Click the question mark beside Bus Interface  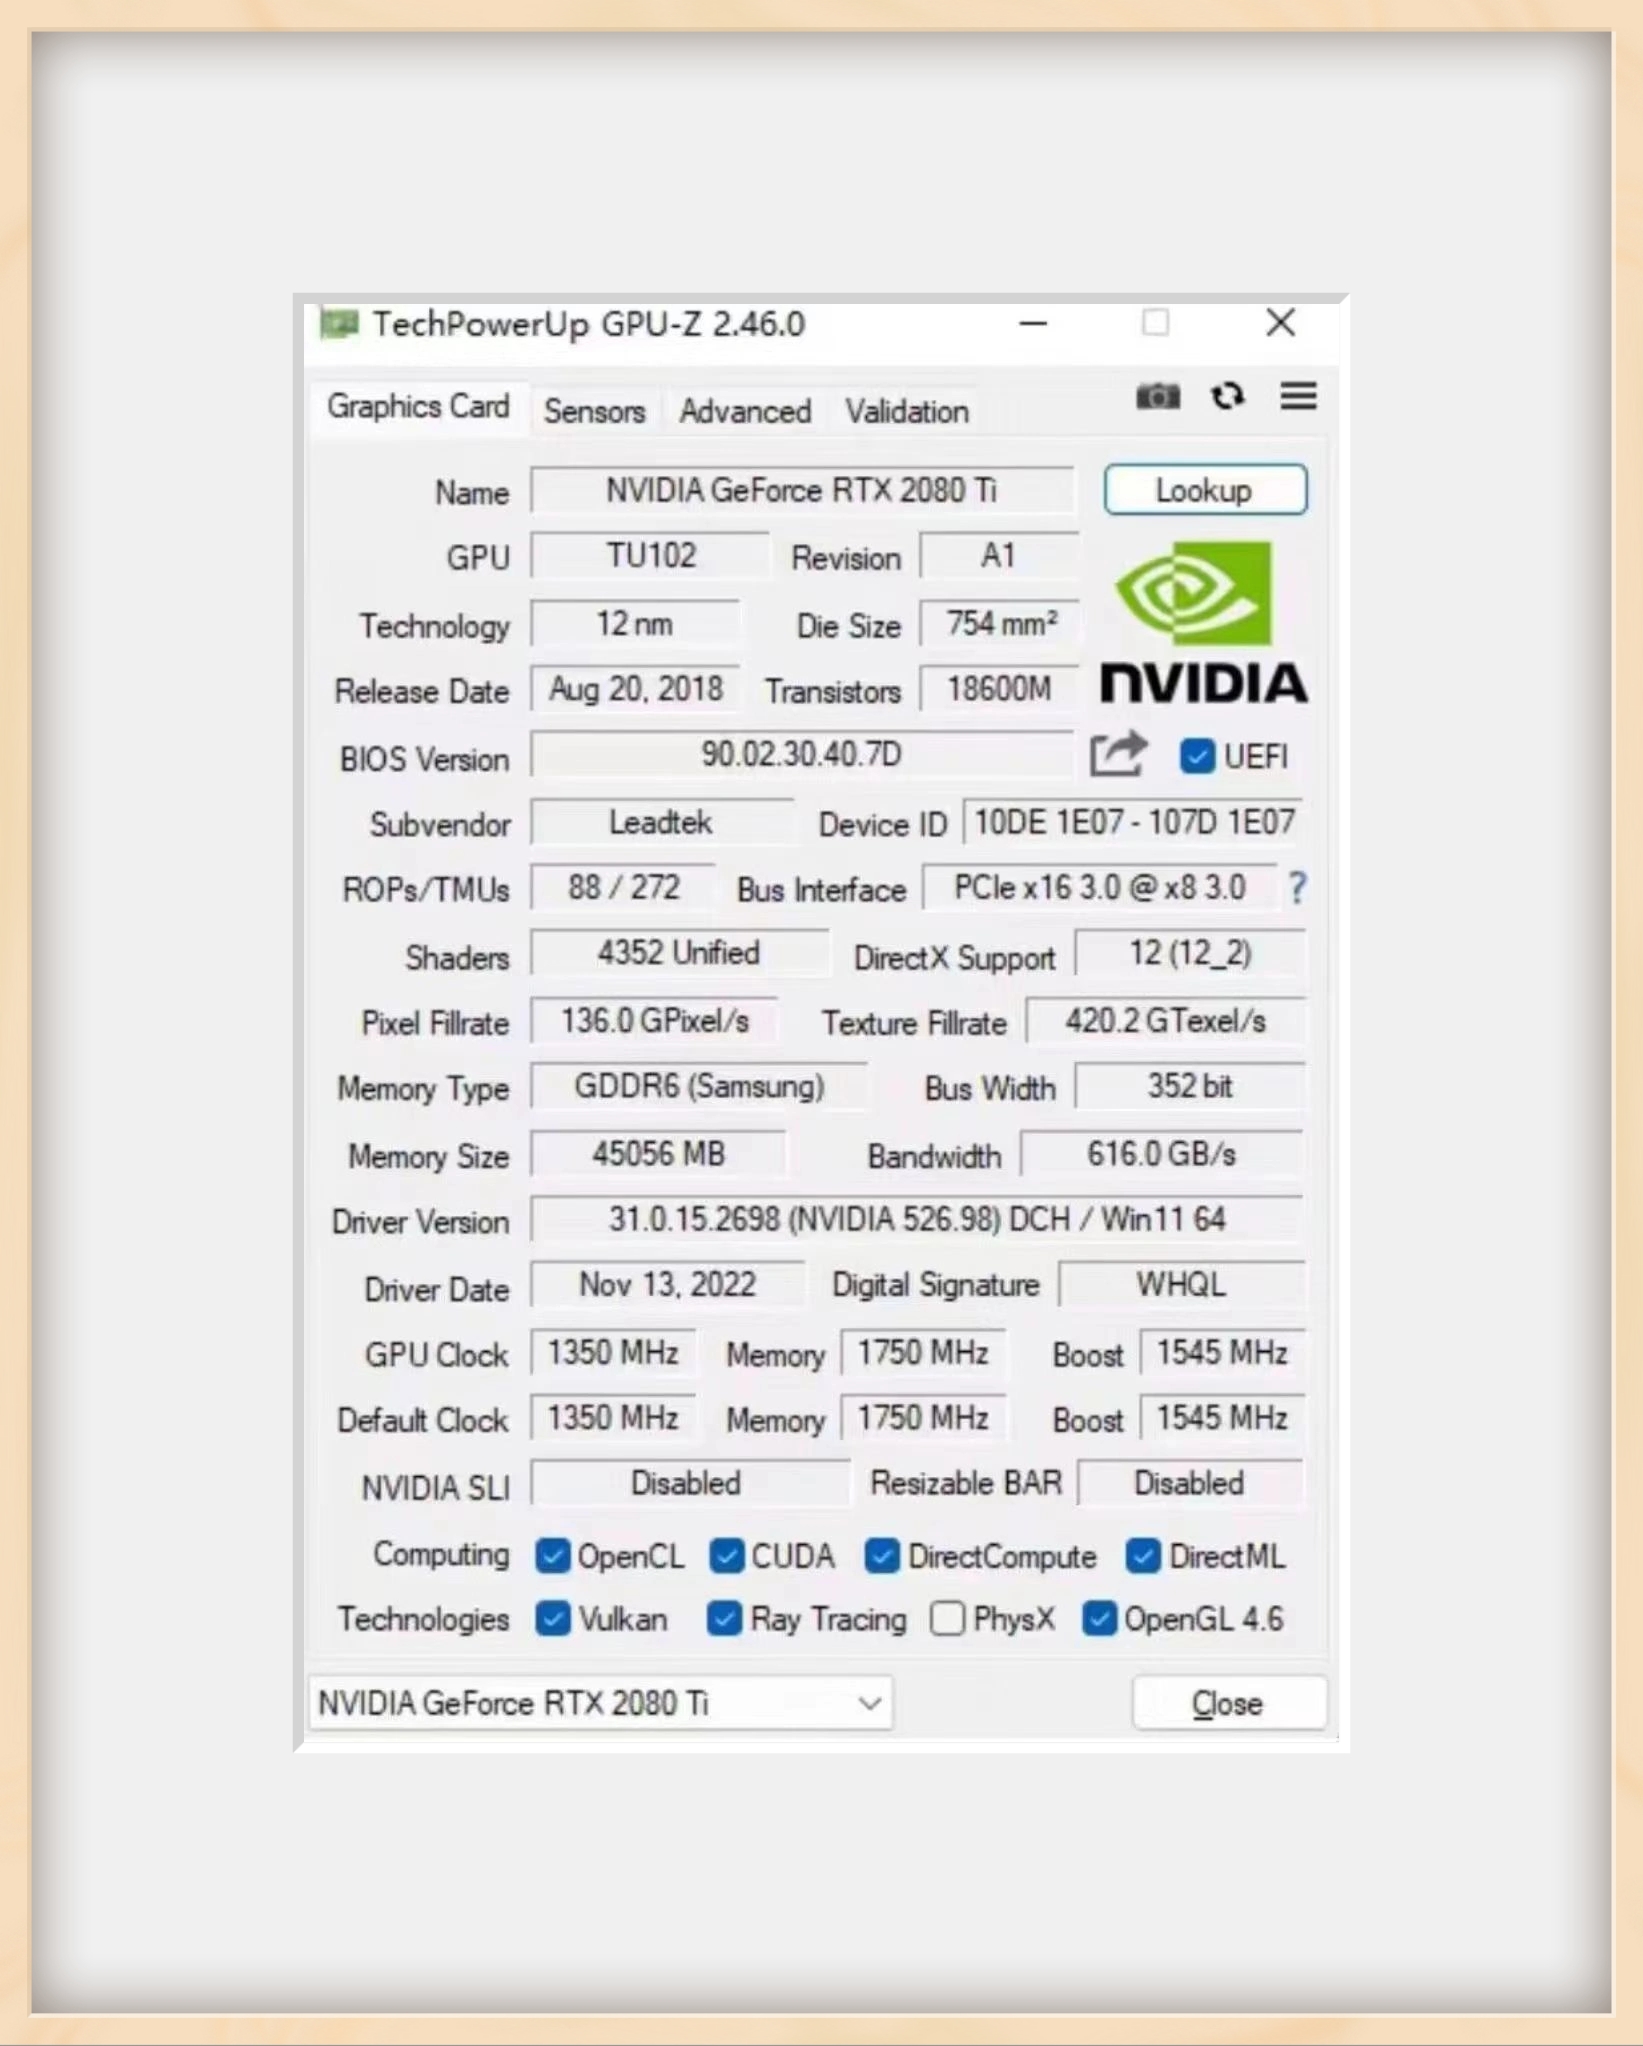1297,887
